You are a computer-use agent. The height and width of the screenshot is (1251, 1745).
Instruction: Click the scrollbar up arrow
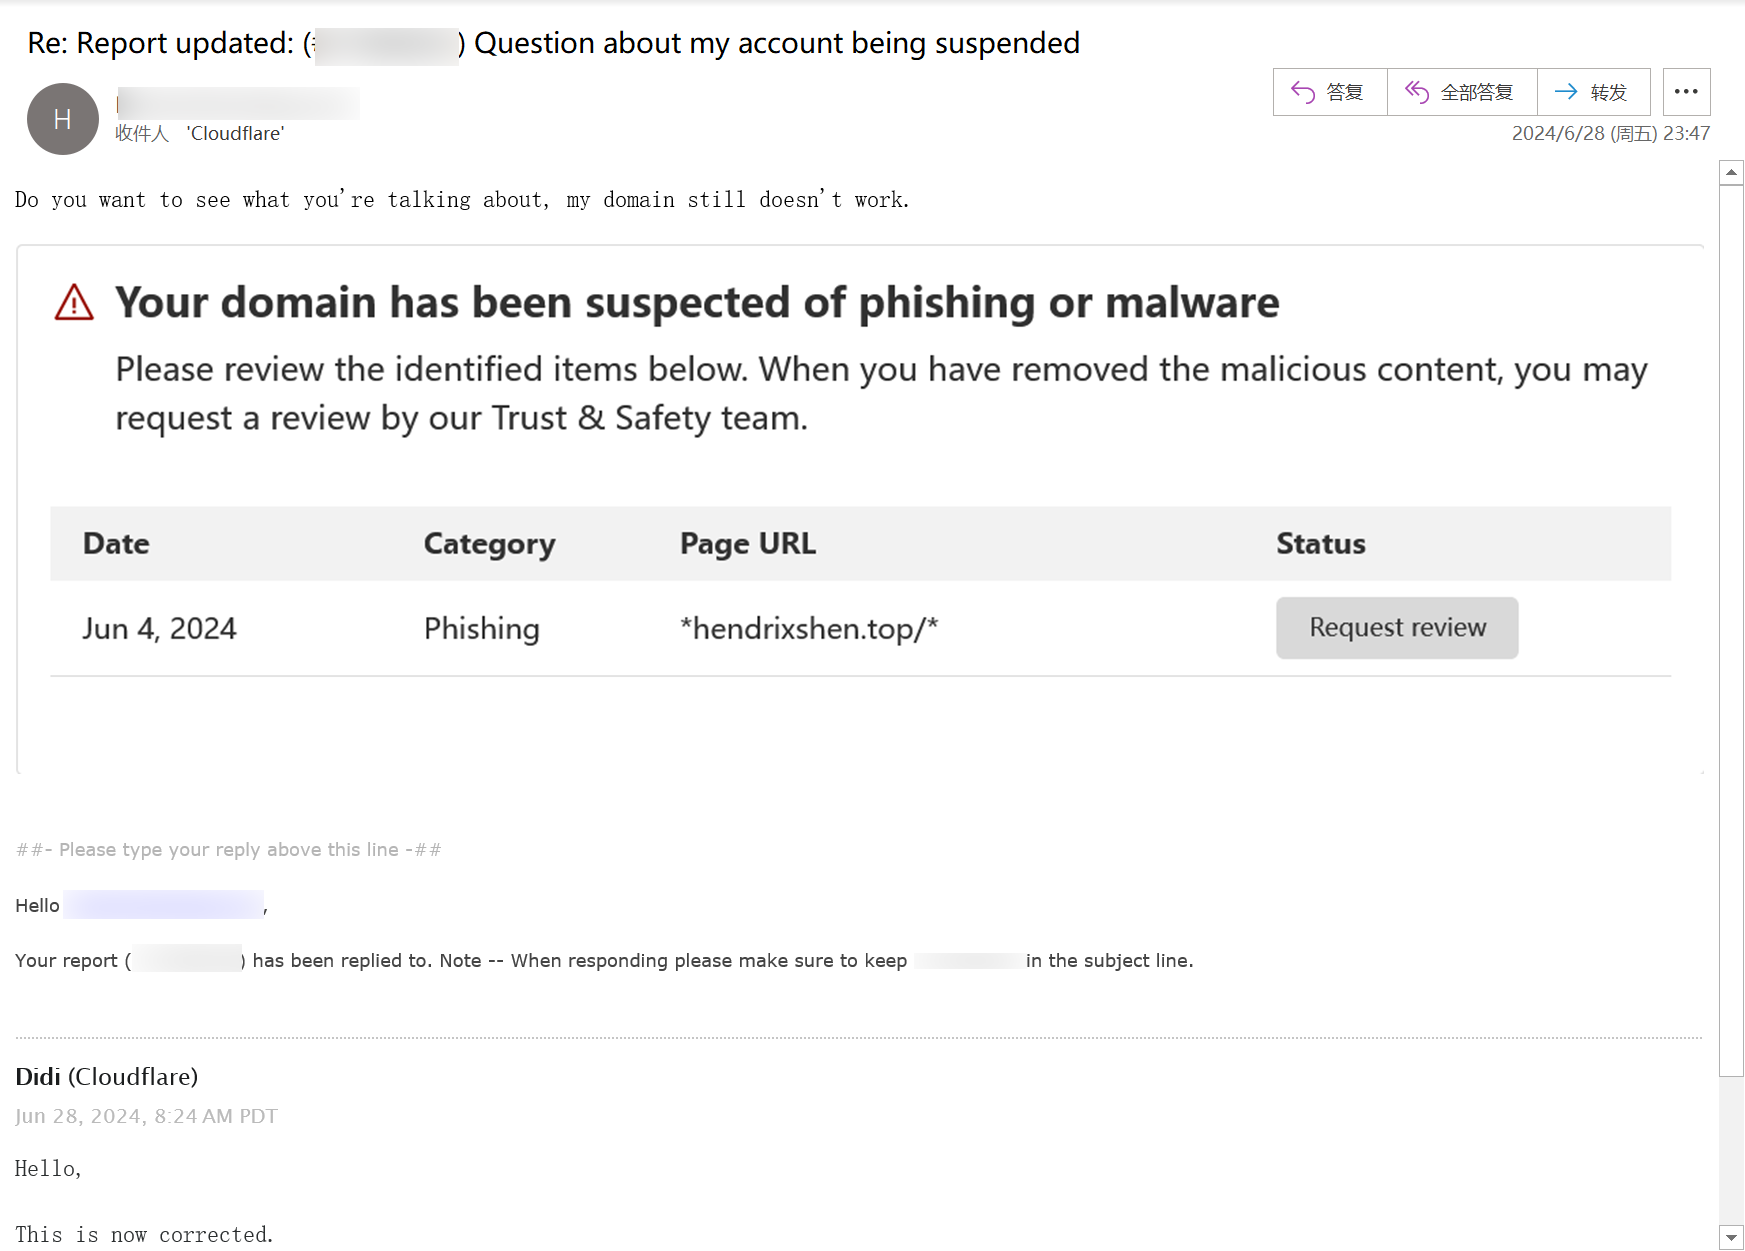click(x=1731, y=172)
